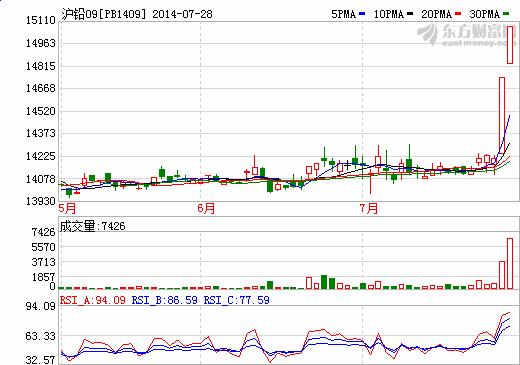Click the tallest red volume bar

[x=510, y=263]
